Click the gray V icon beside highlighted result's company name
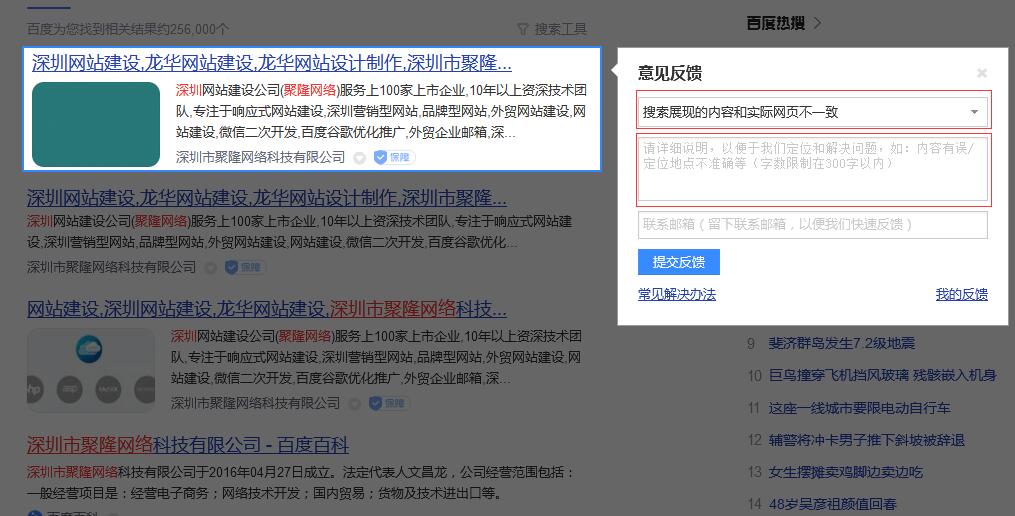 point(359,158)
